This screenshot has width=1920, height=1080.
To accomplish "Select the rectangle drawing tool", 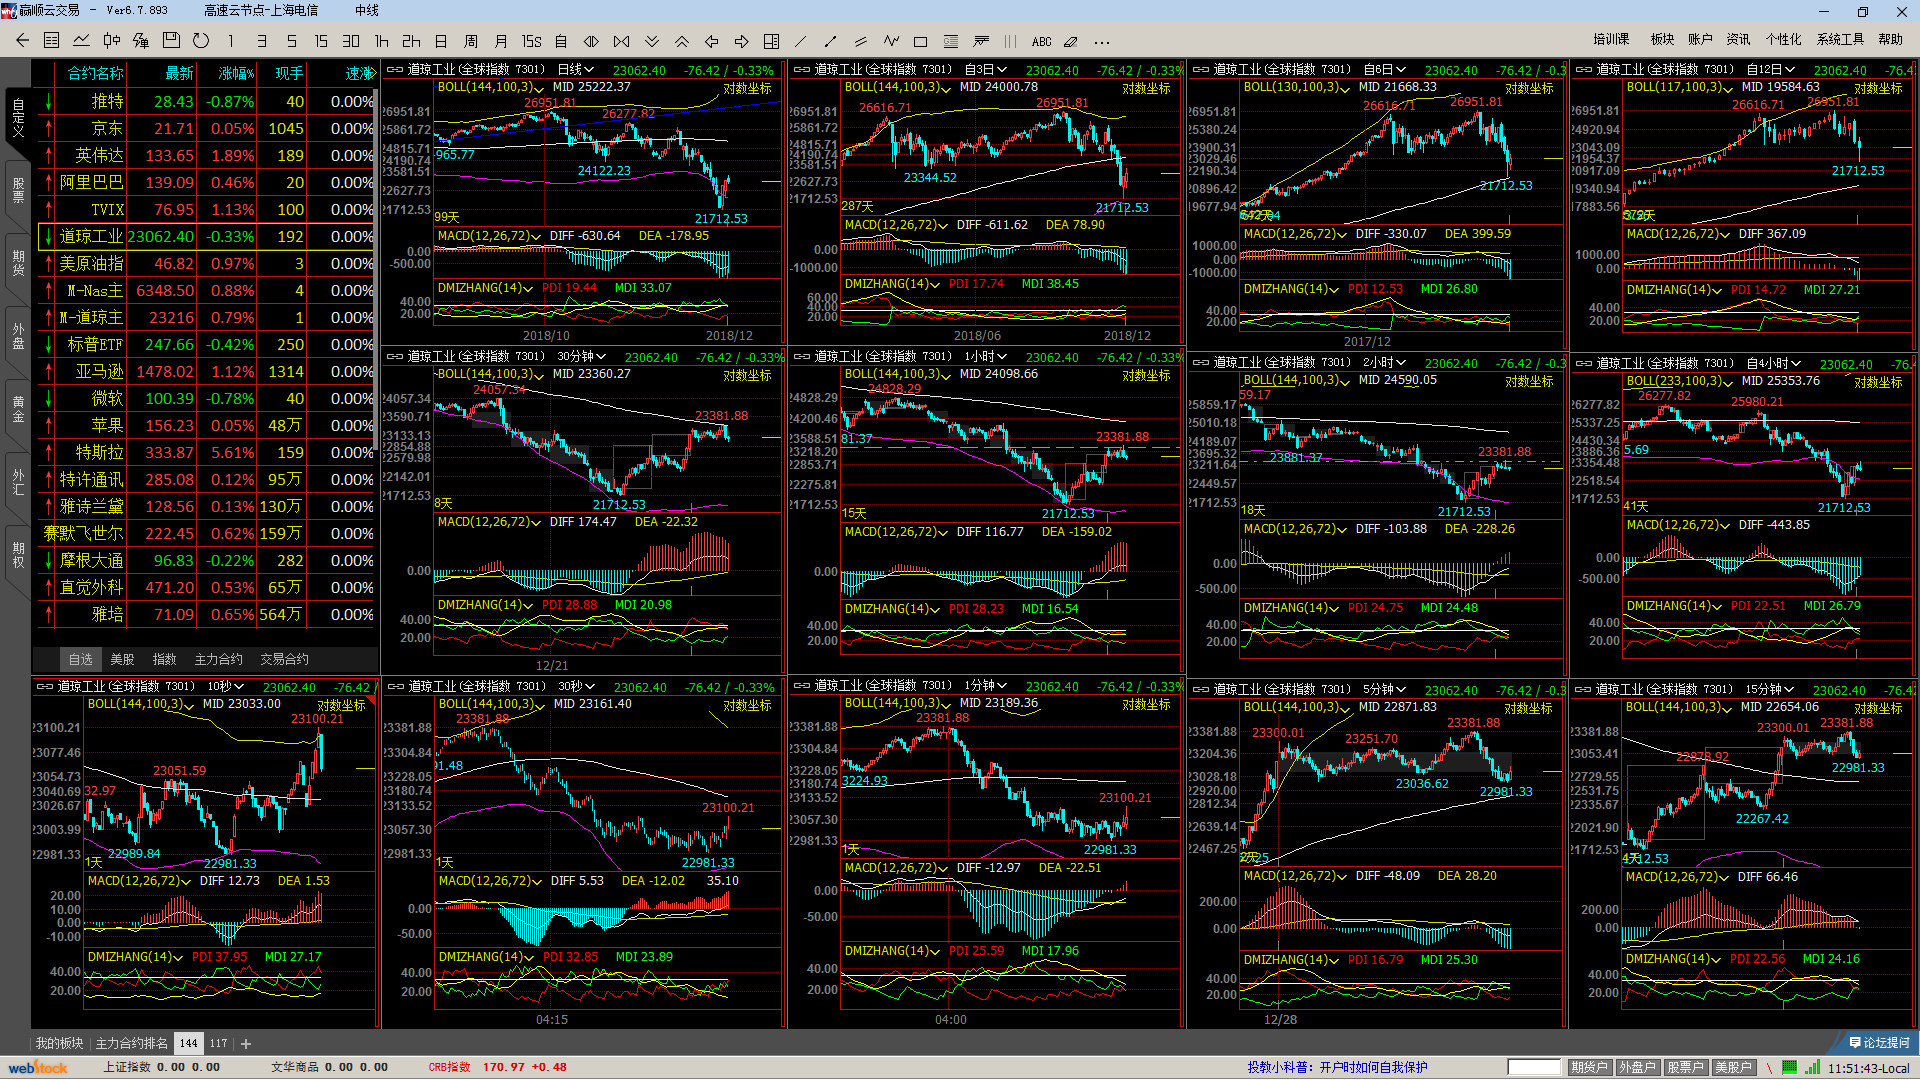I will point(921,41).
